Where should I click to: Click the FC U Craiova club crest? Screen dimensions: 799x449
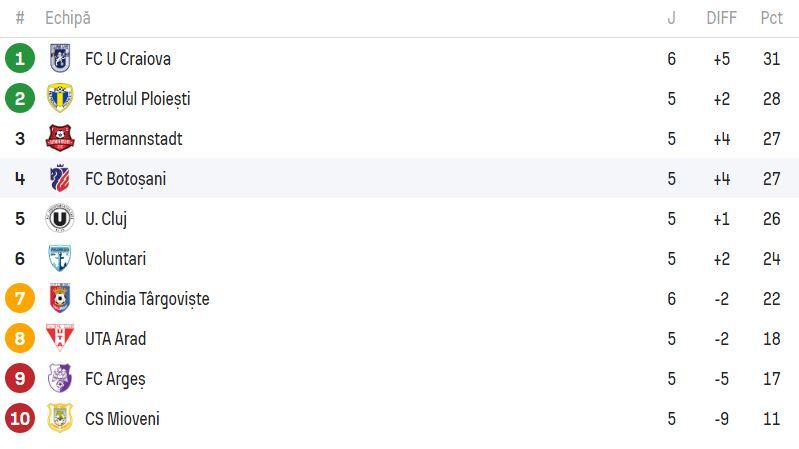pos(60,59)
